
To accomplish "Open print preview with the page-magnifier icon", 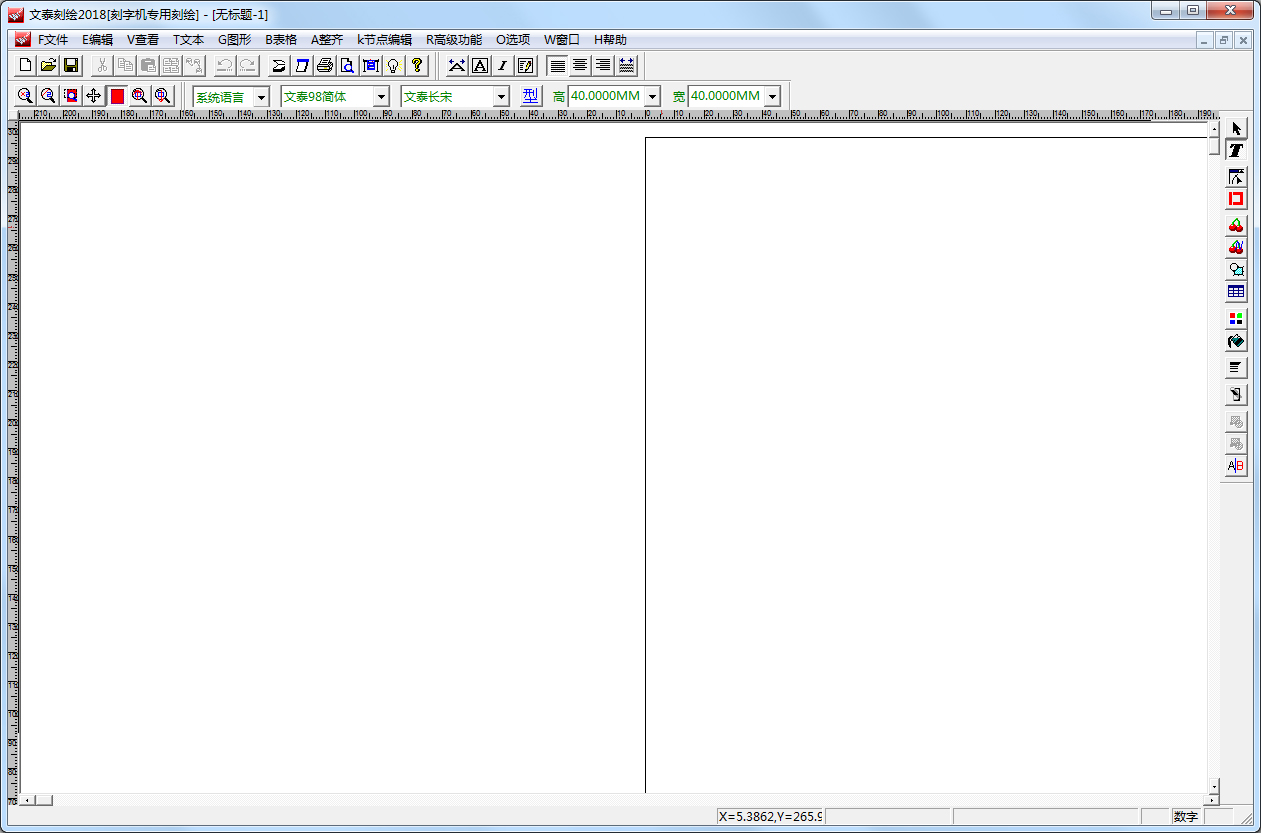I will pyautogui.click(x=347, y=66).
